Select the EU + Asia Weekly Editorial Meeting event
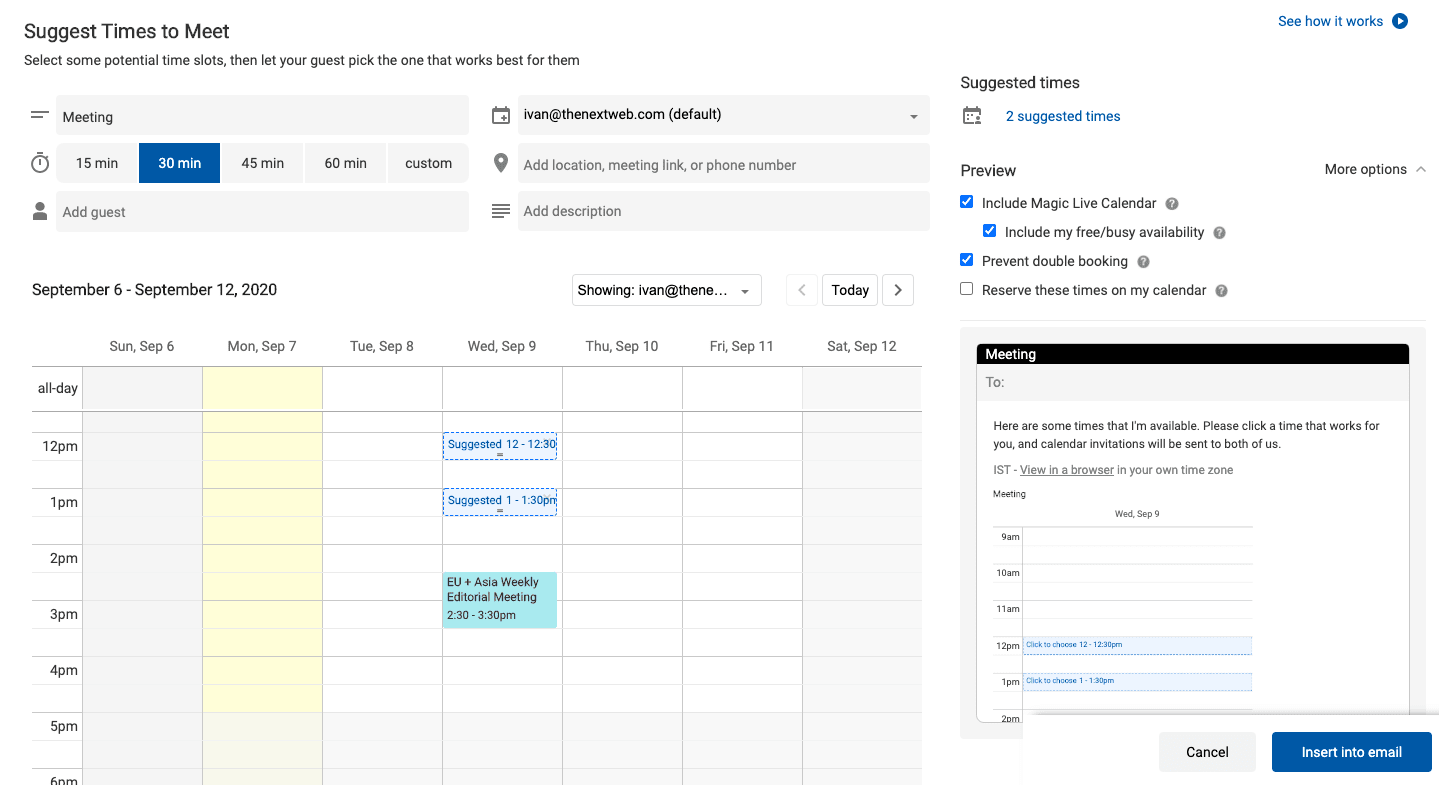This screenshot has width=1439, height=785. (x=500, y=599)
